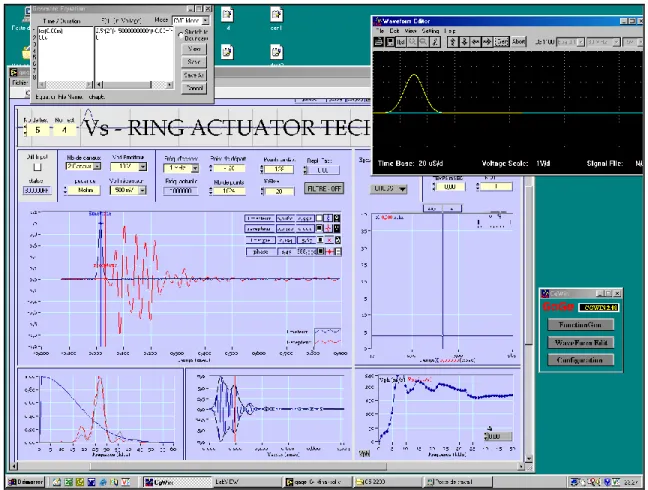Open the top voltage range dropdown showing V

(x=128, y=167)
